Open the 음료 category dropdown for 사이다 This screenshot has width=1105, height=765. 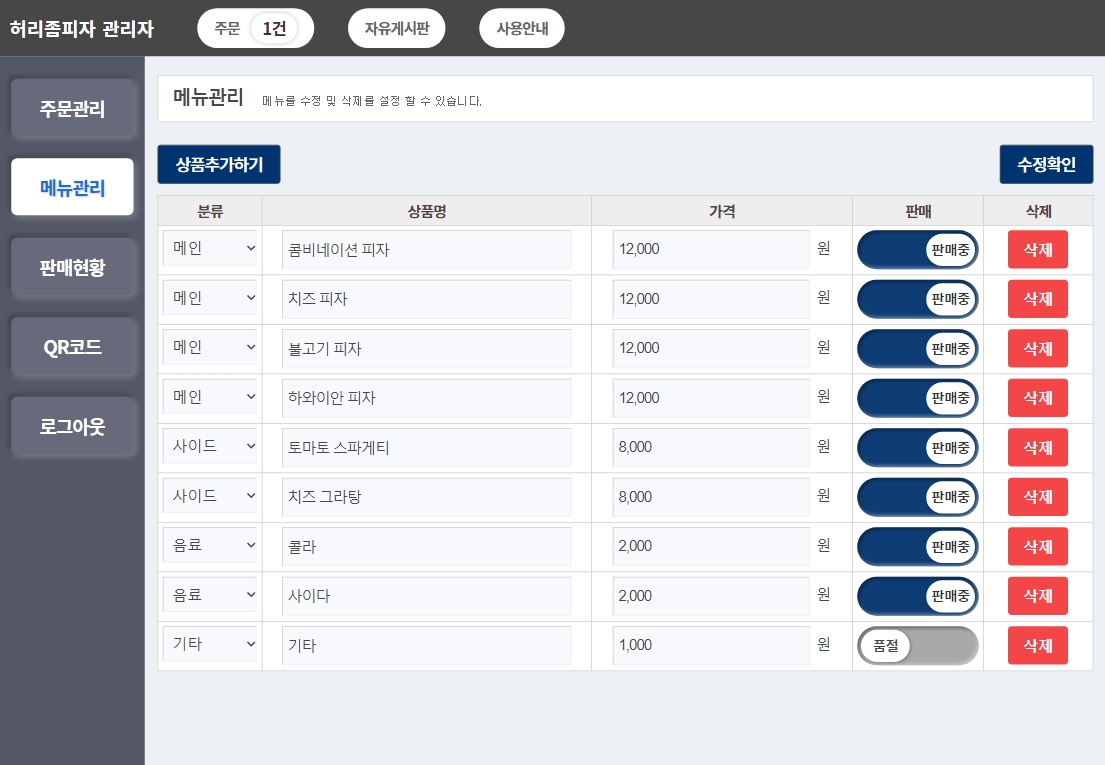point(210,595)
